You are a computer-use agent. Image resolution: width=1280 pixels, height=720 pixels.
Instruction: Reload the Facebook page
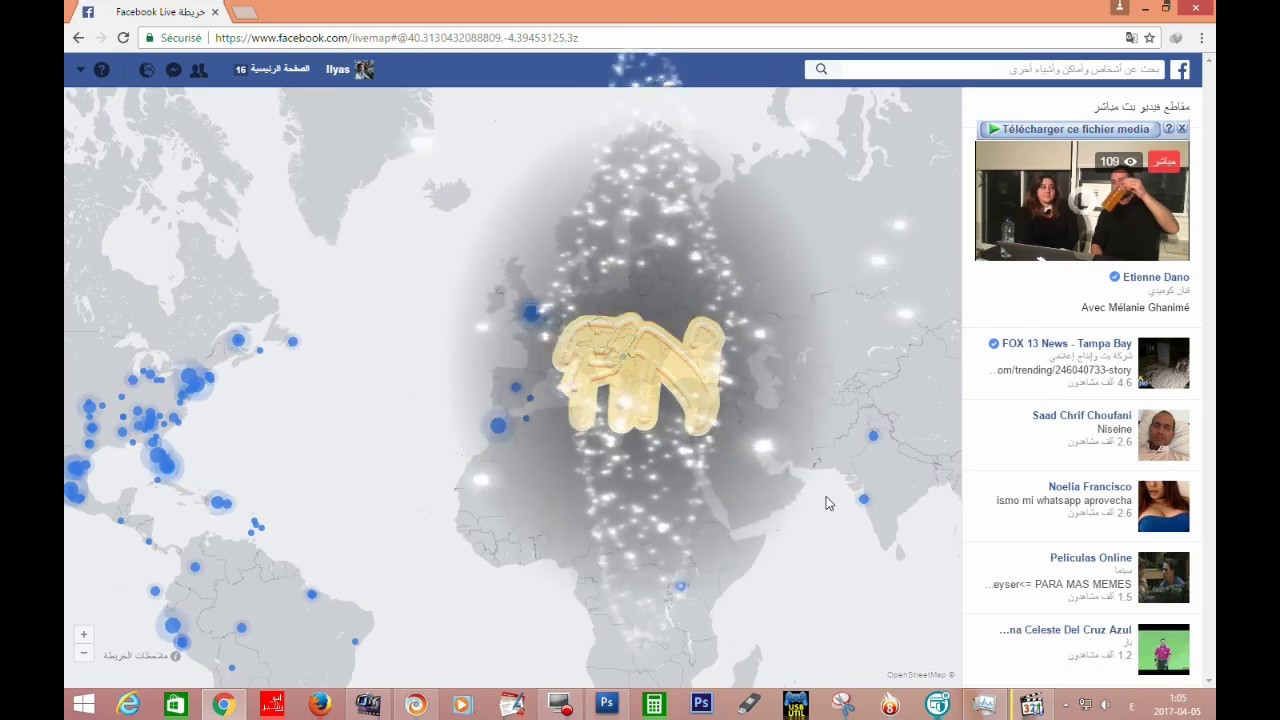tap(123, 38)
